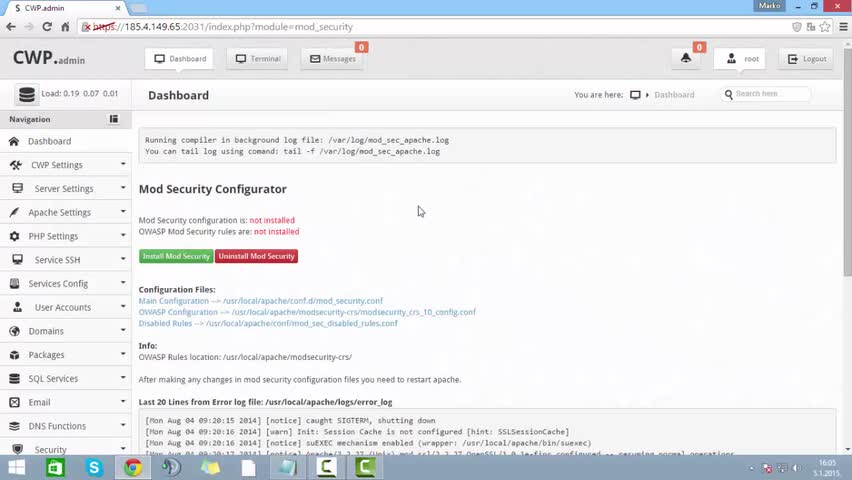Open the Terminal top tab

[x=258, y=59]
